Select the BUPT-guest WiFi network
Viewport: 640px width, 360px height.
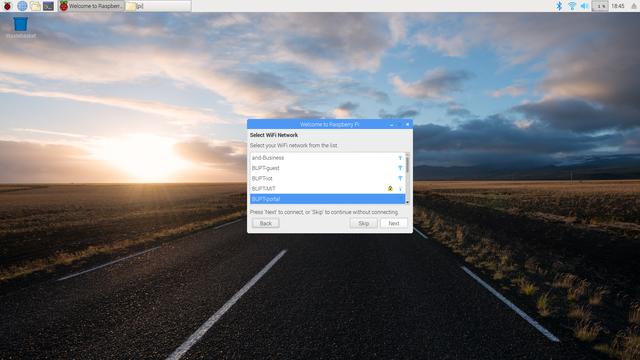[327, 168]
